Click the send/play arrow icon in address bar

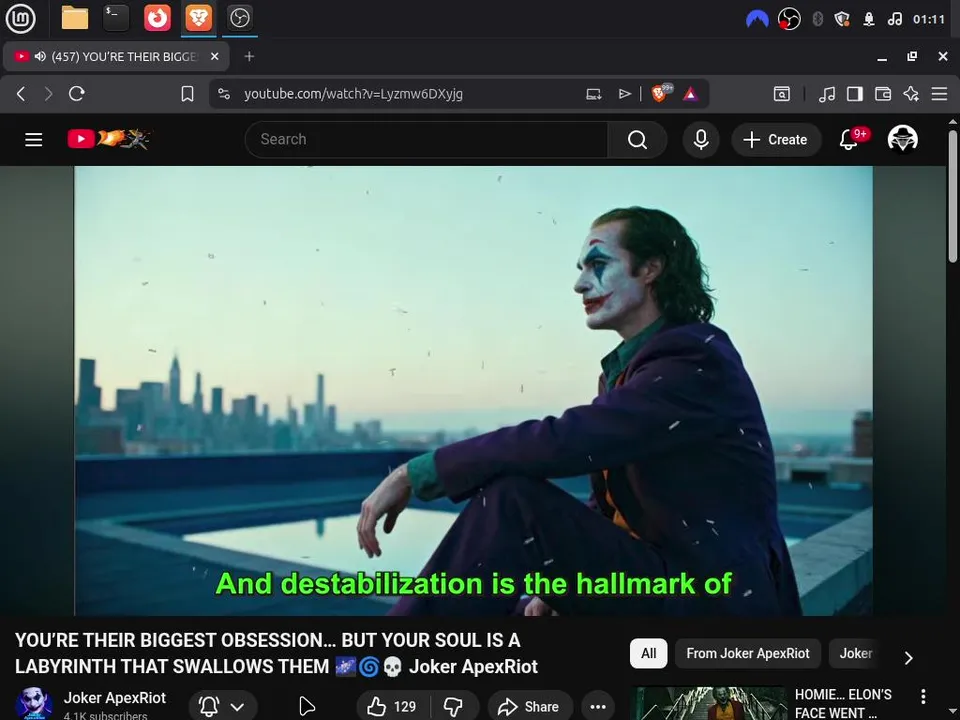coord(624,94)
